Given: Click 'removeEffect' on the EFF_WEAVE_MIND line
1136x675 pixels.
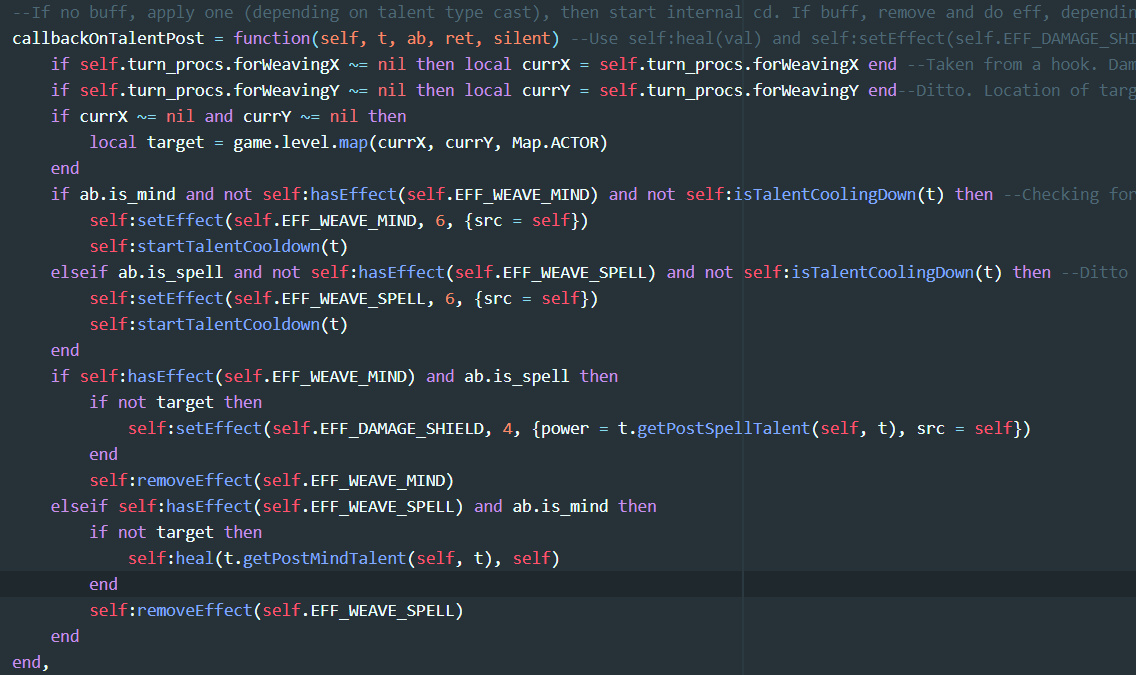Looking at the screenshot, I should click(x=195, y=481).
